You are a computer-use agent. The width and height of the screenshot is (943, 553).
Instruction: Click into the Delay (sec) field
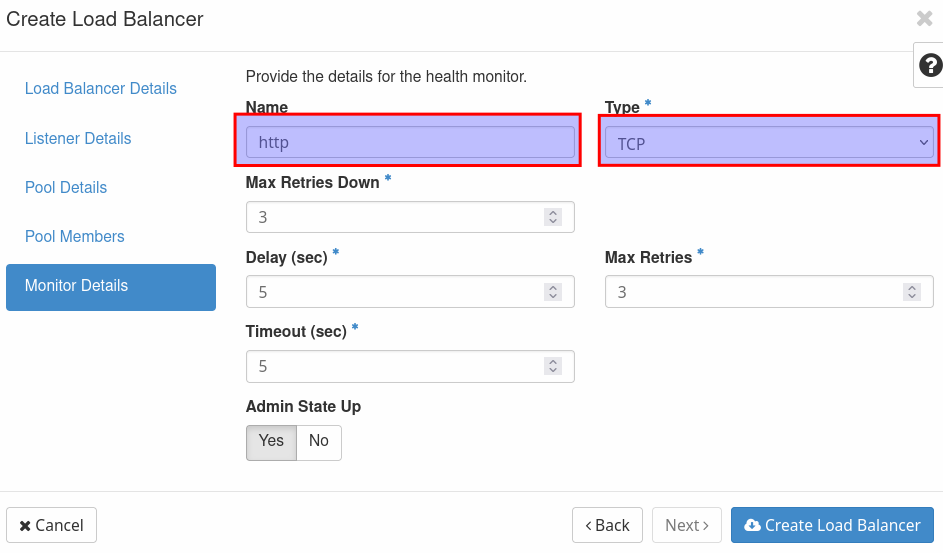tap(395, 292)
